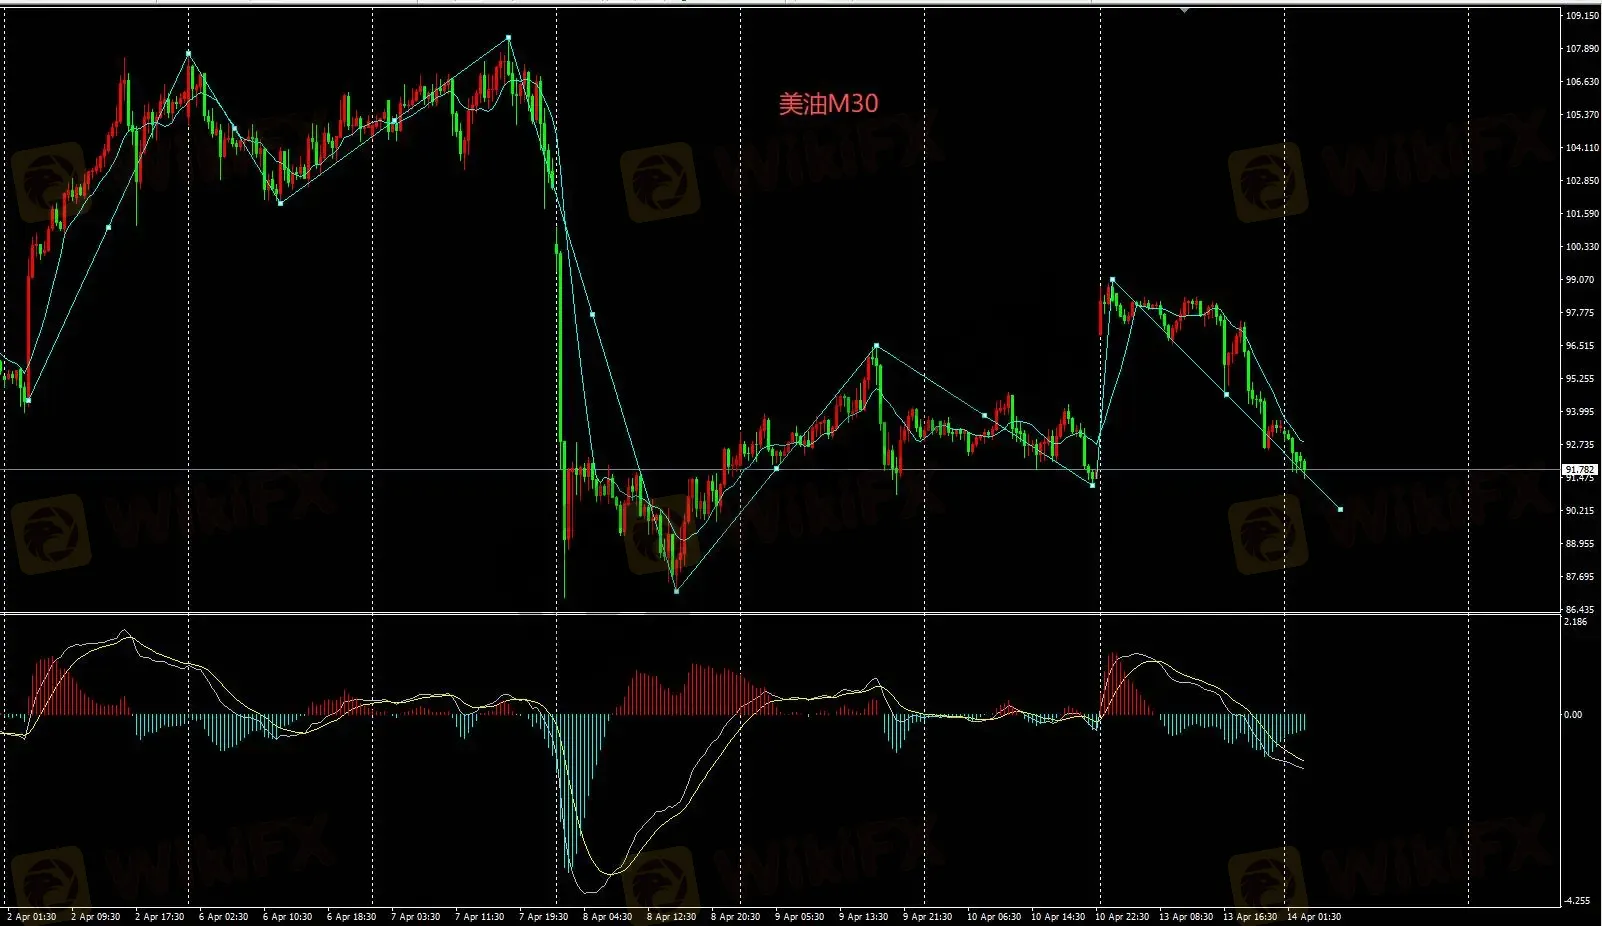Image resolution: width=1602 pixels, height=926 pixels.
Task: Click the 9 Apr 05:30 time label
Action: coord(800,917)
